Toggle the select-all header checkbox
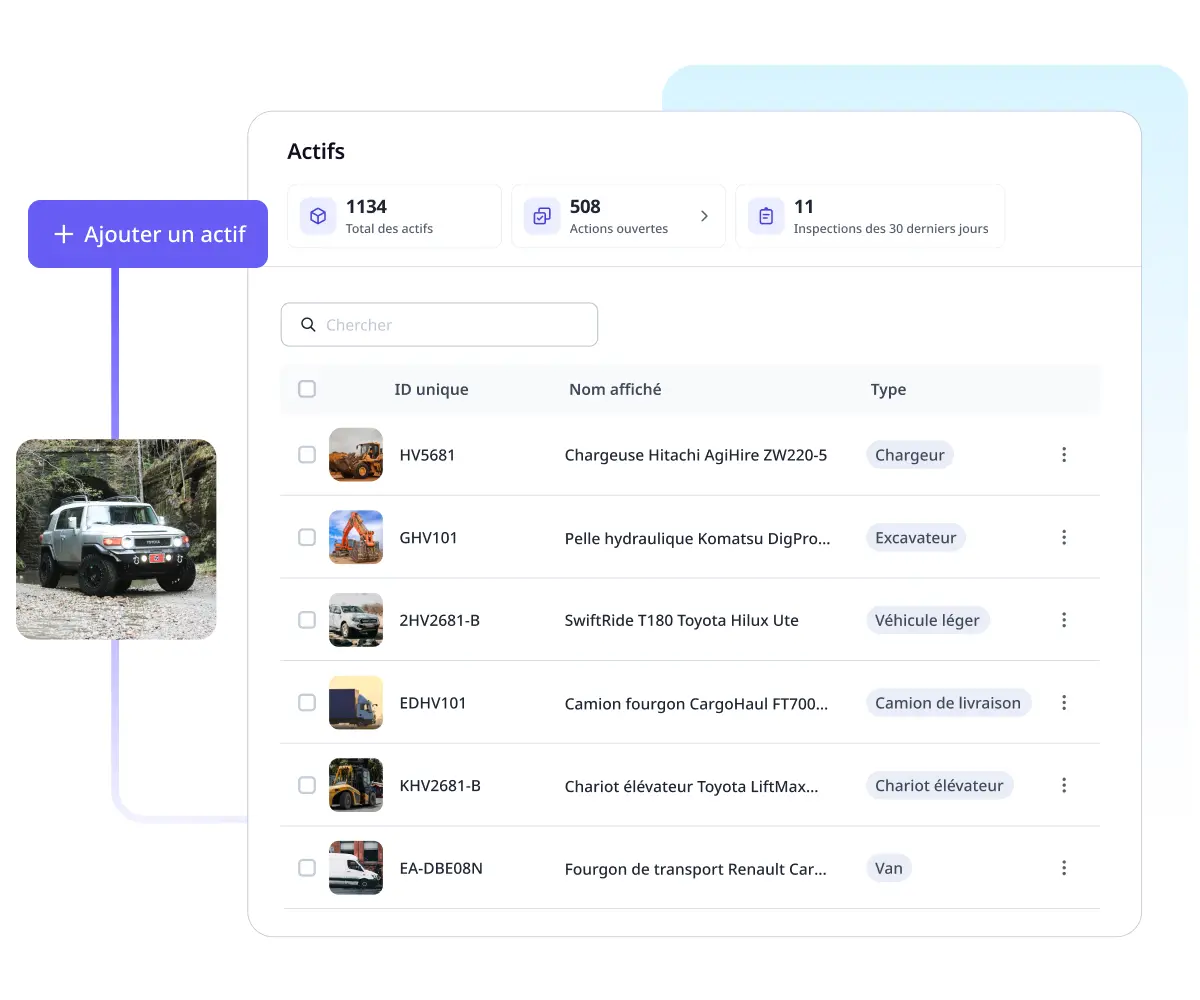 coord(307,389)
